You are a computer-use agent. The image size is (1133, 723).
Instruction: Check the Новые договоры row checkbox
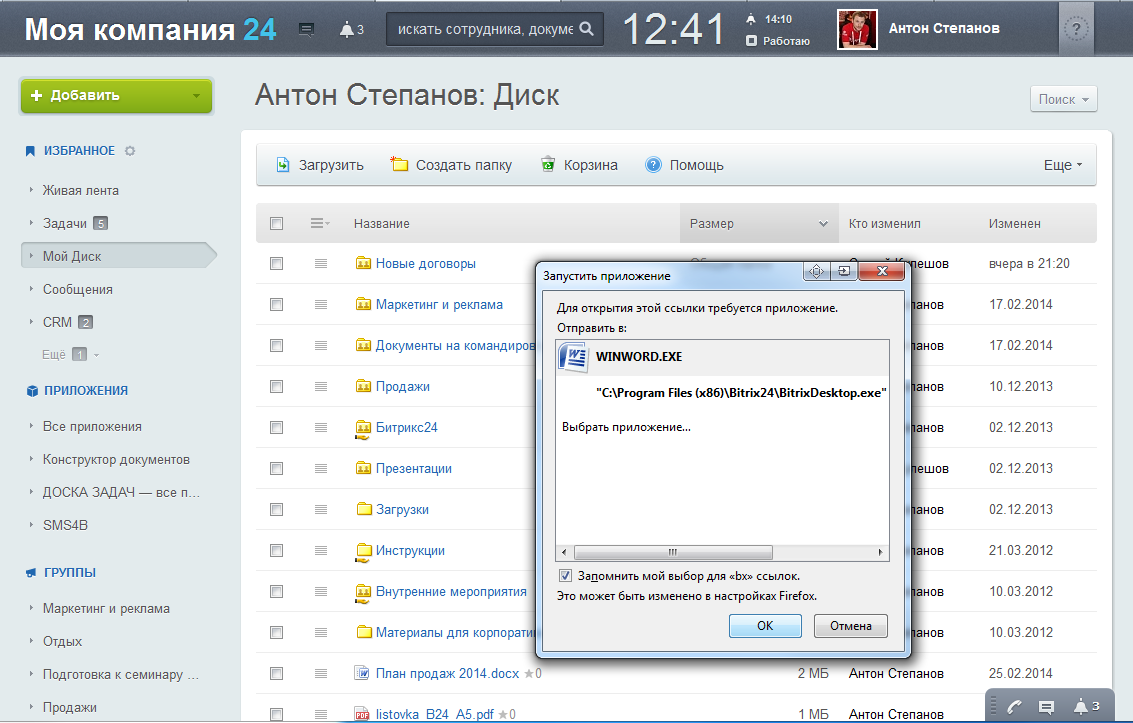(276, 264)
